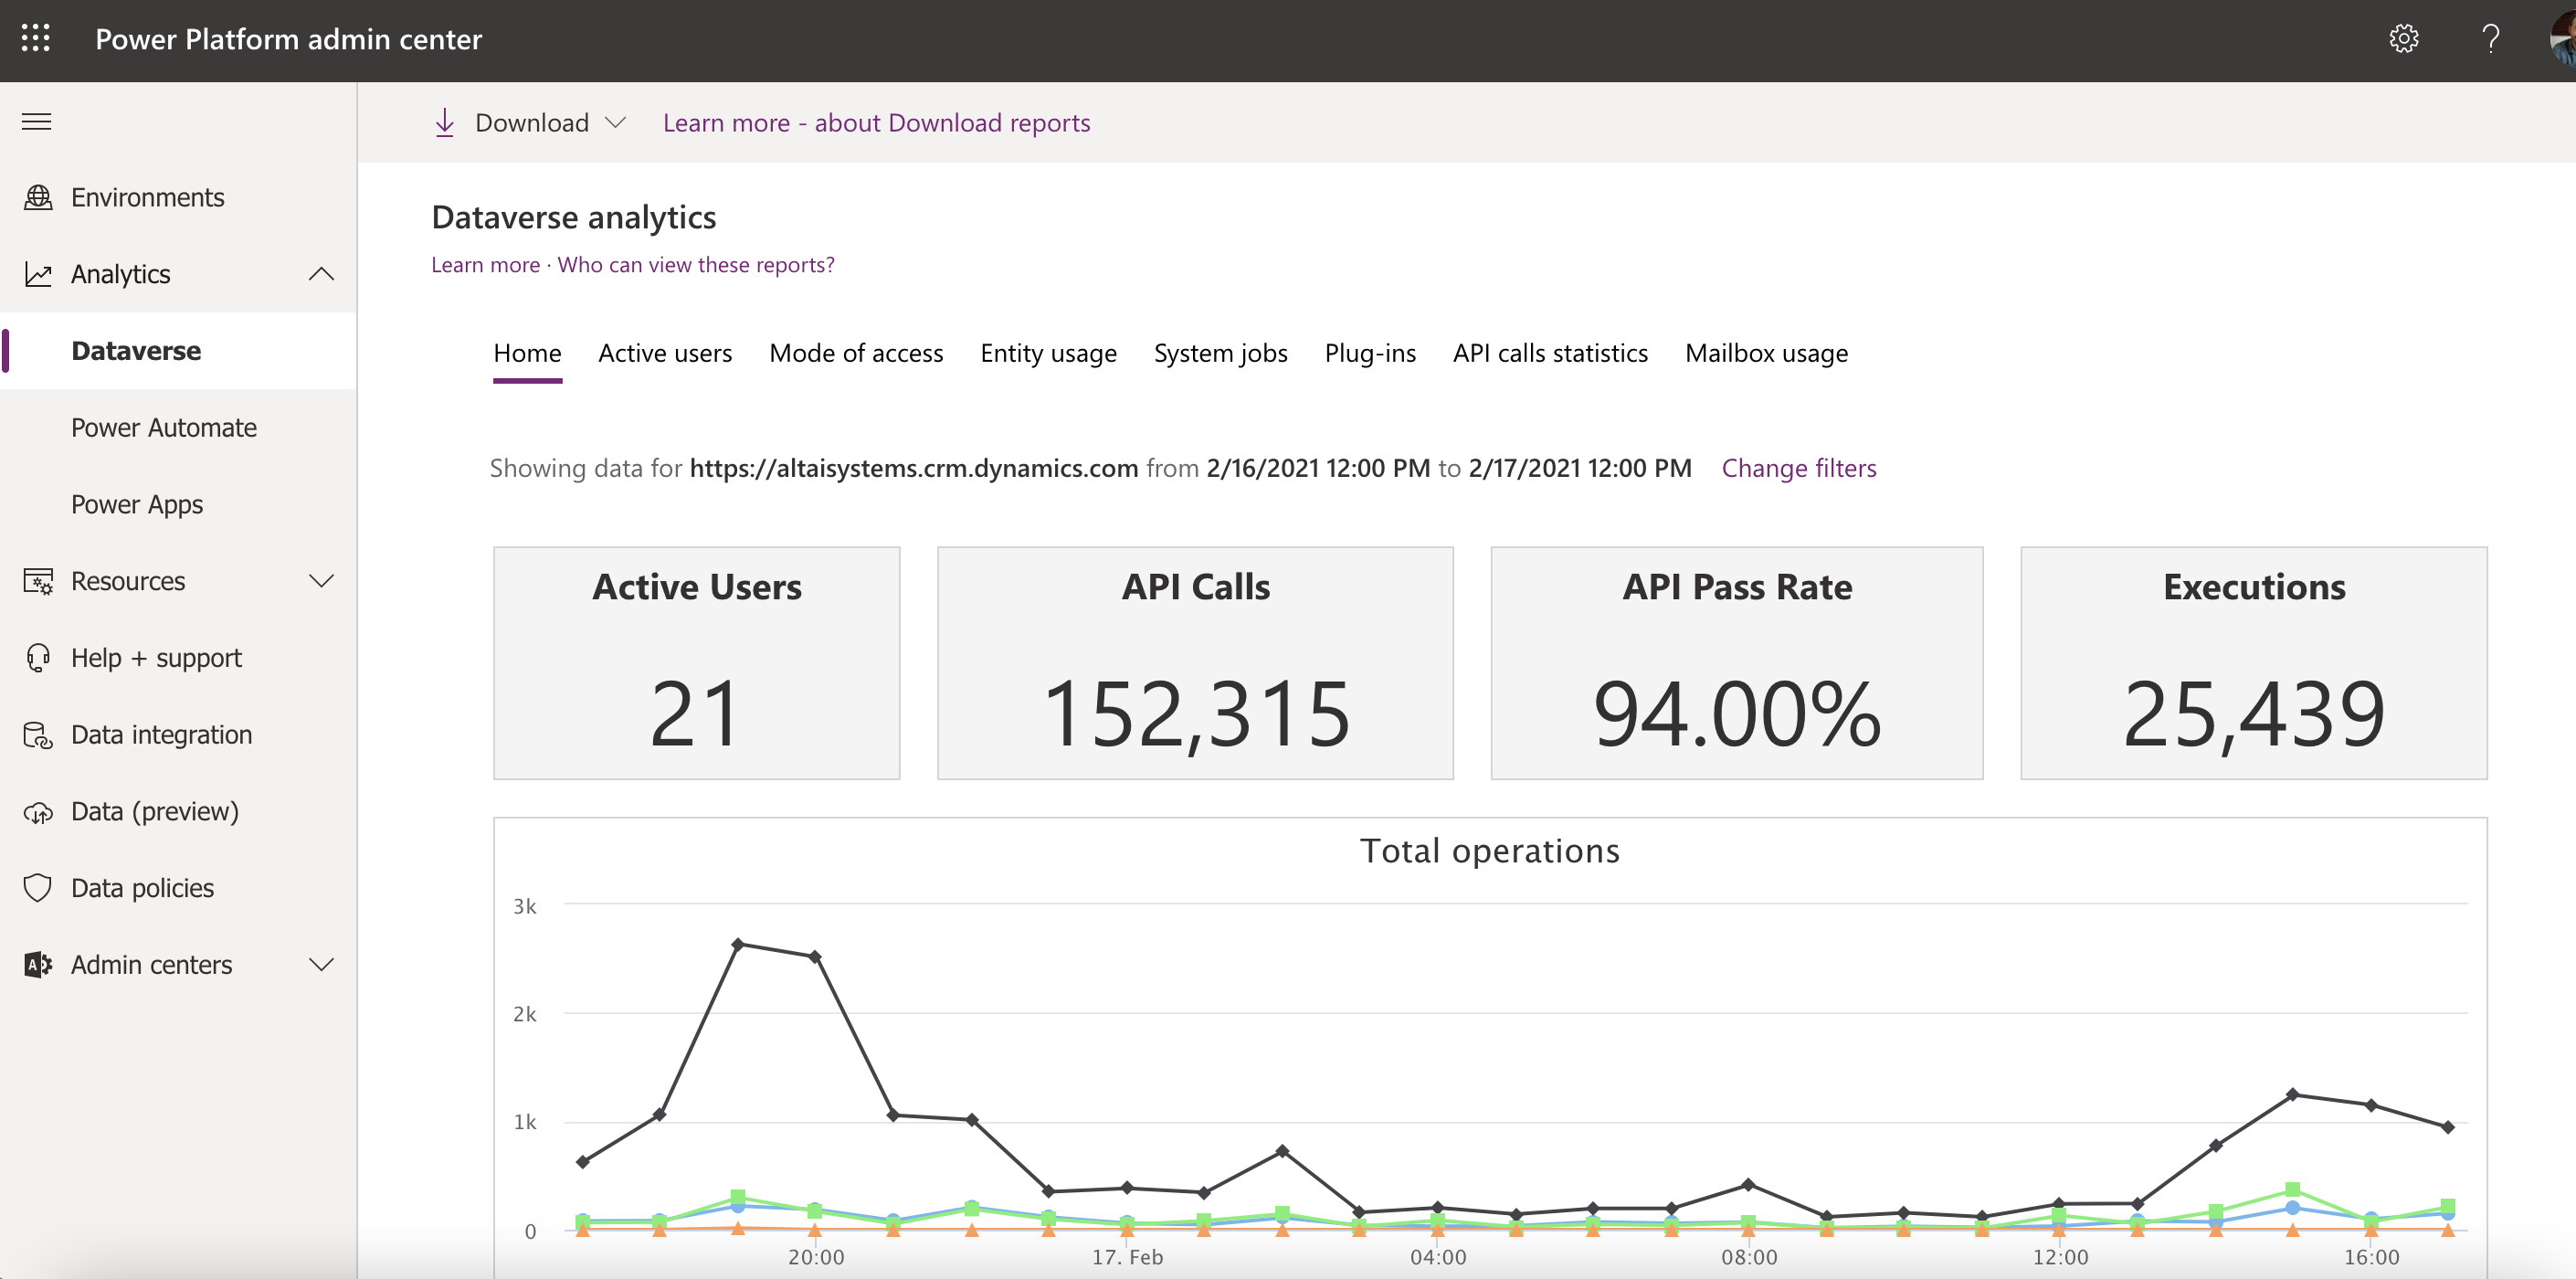
Task: Switch to the API calls statistics tab
Action: tap(1550, 353)
